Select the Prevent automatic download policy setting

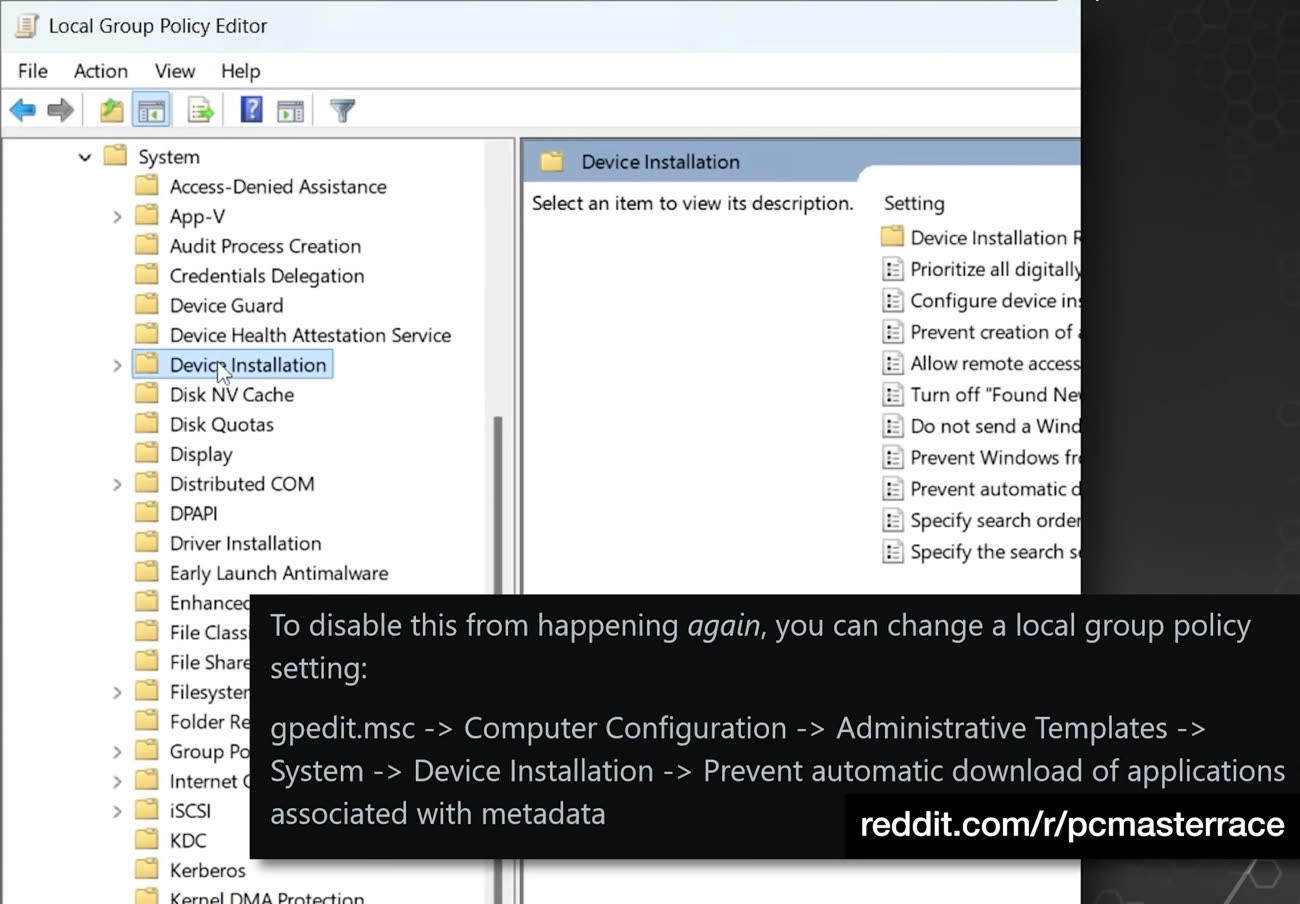tap(981, 489)
